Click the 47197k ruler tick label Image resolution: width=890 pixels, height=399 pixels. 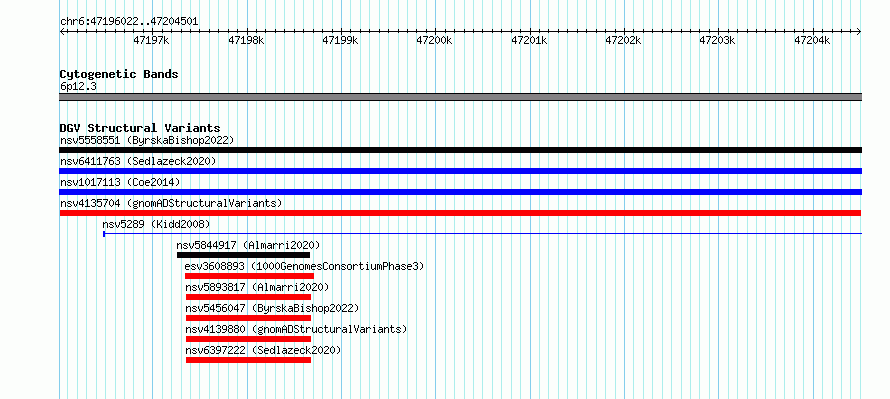click(x=152, y=41)
